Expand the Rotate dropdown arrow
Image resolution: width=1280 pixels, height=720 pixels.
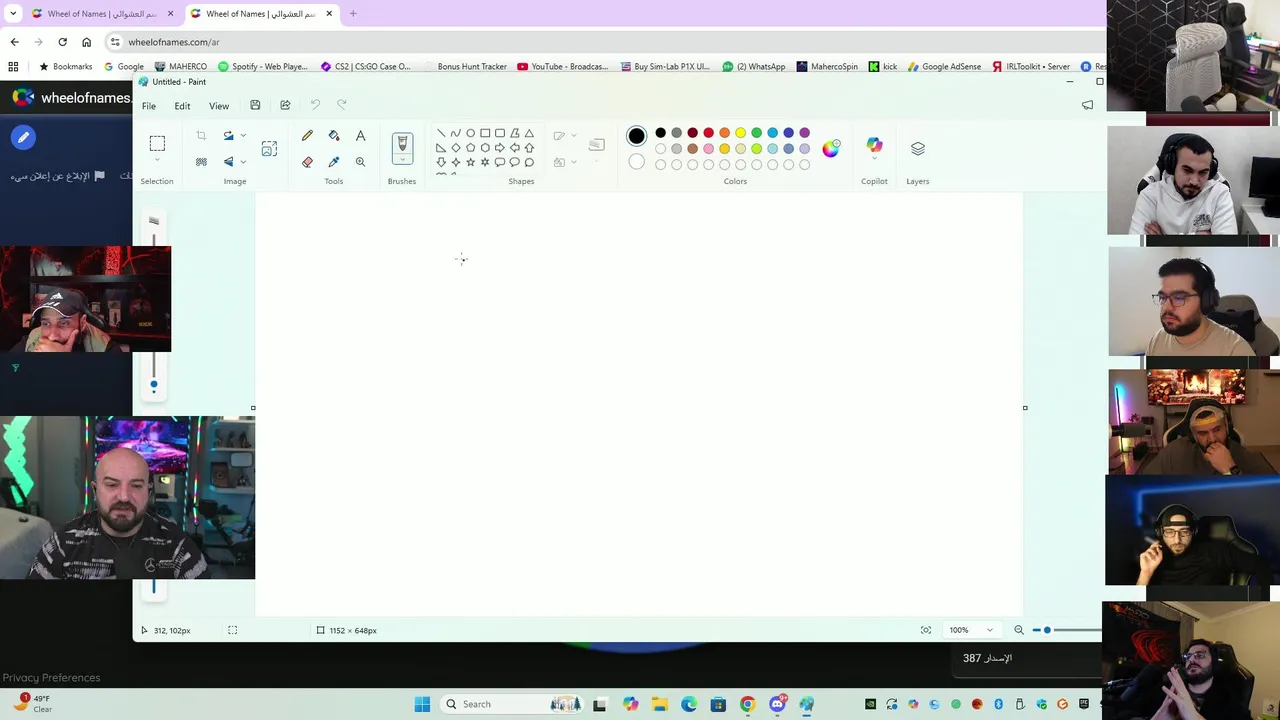[x=242, y=136]
